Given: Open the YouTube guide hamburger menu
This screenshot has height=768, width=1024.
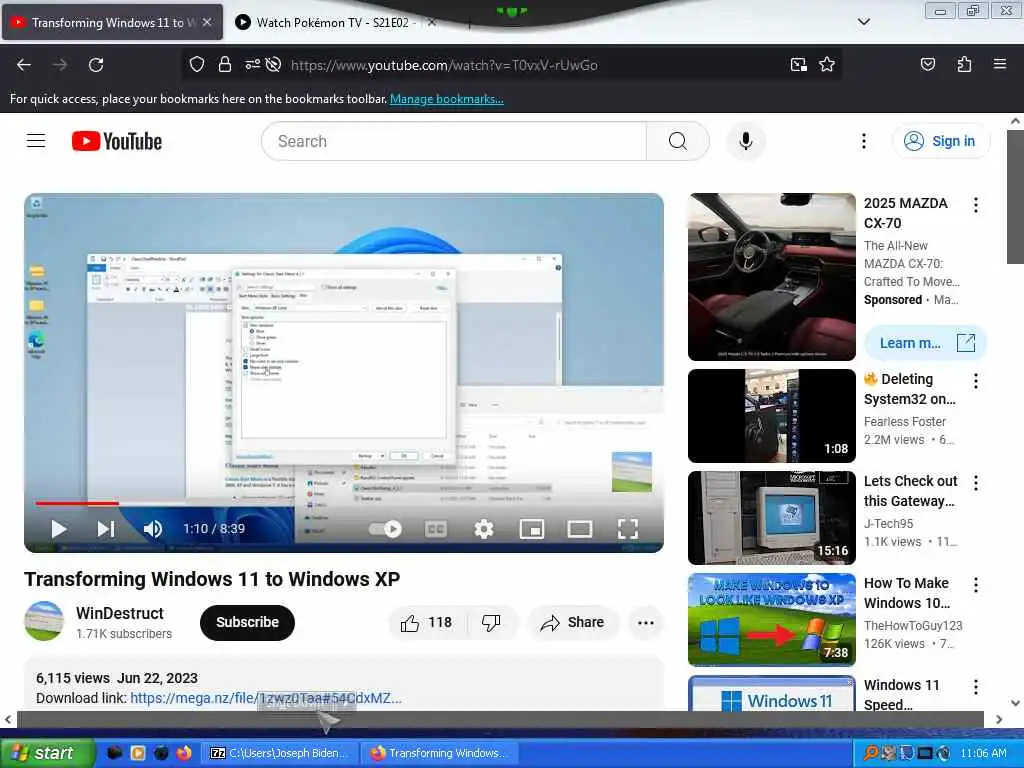Looking at the screenshot, I should click(x=36, y=141).
